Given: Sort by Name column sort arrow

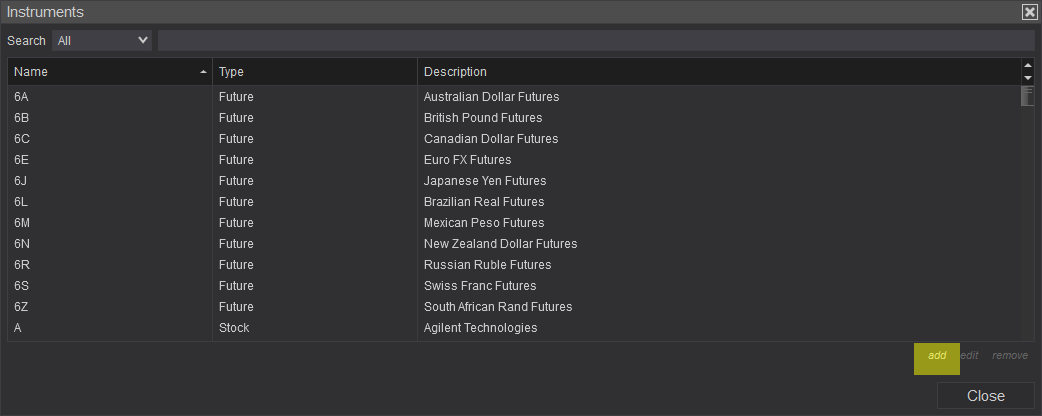Looking at the screenshot, I should click(204, 72).
